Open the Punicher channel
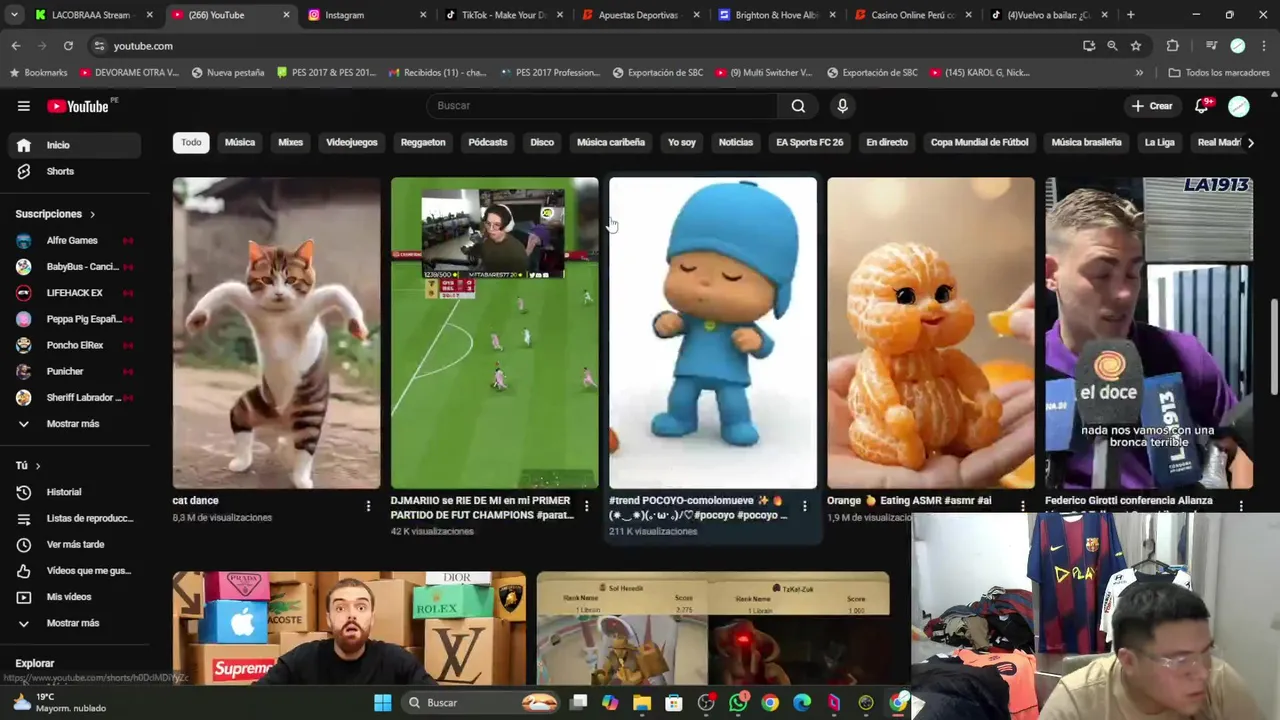This screenshot has width=1280, height=720. 76,371
